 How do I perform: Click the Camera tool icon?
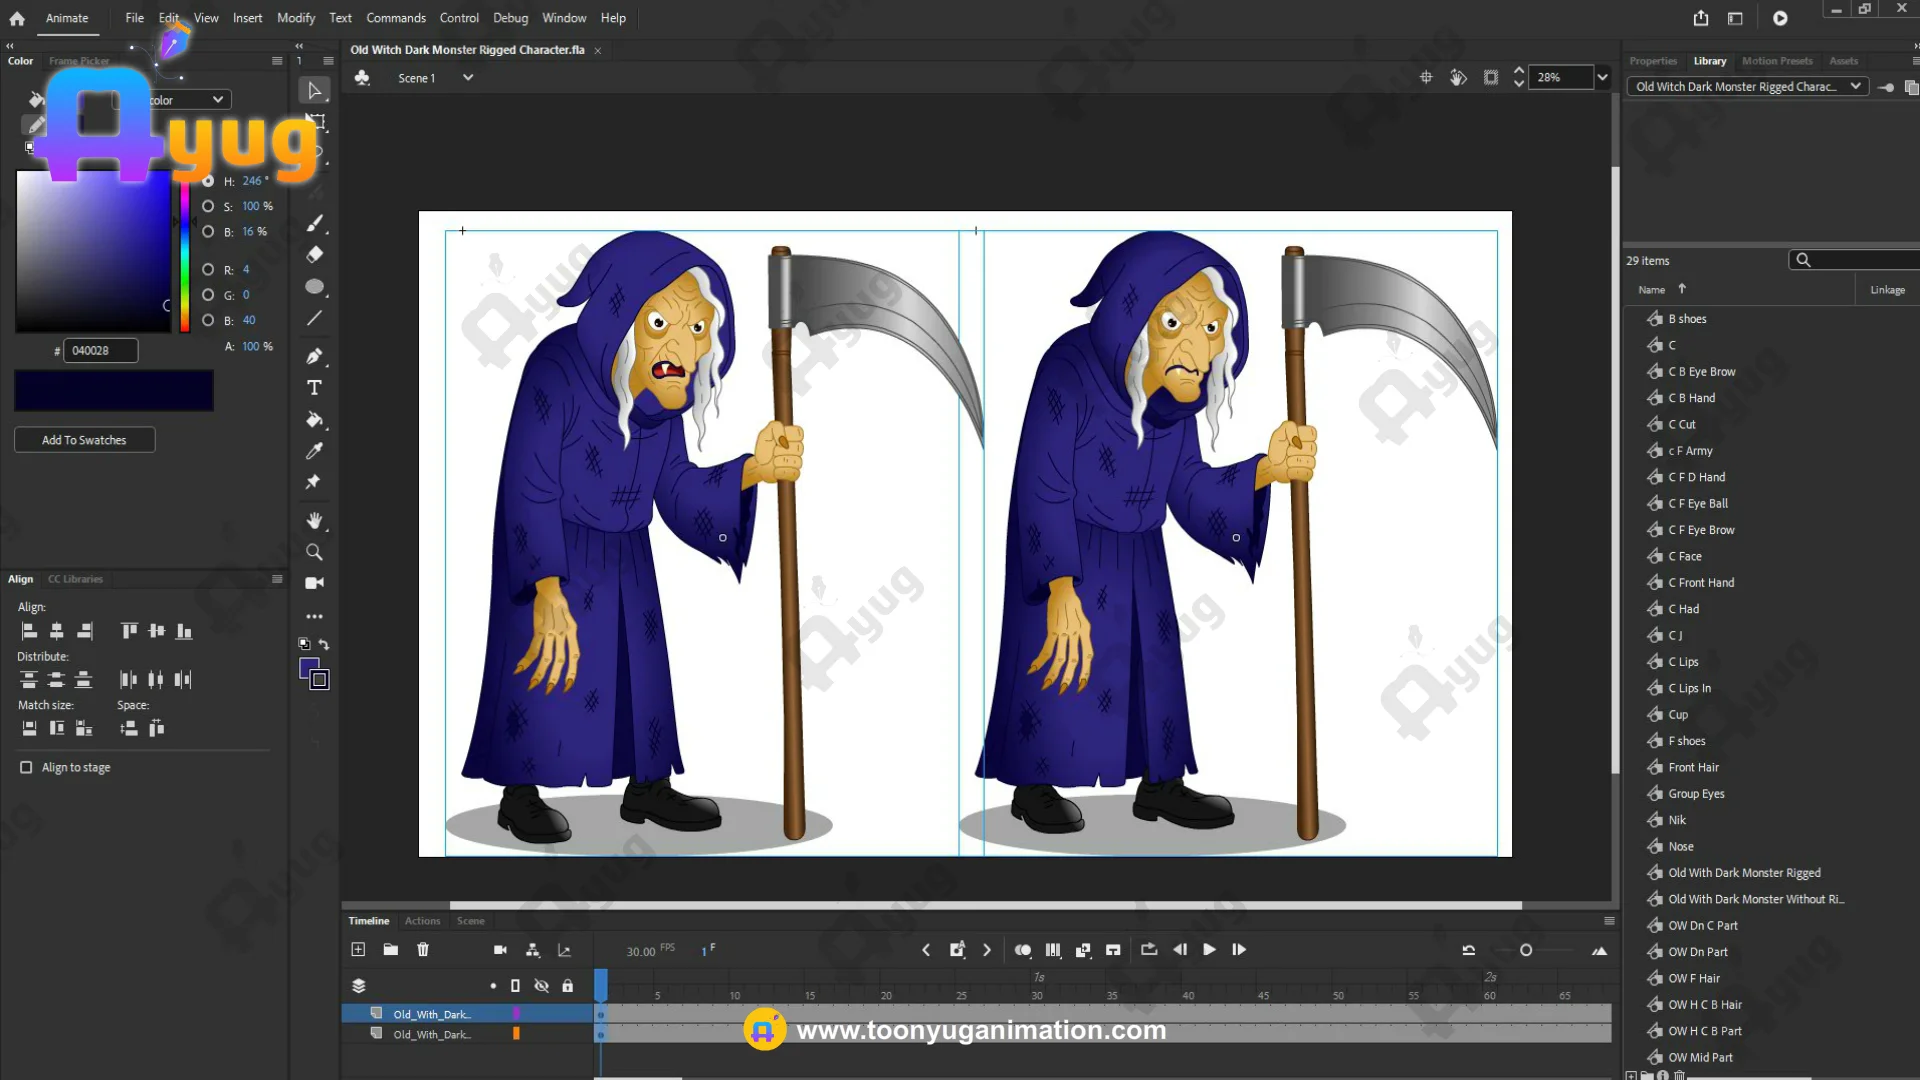click(314, 583)
